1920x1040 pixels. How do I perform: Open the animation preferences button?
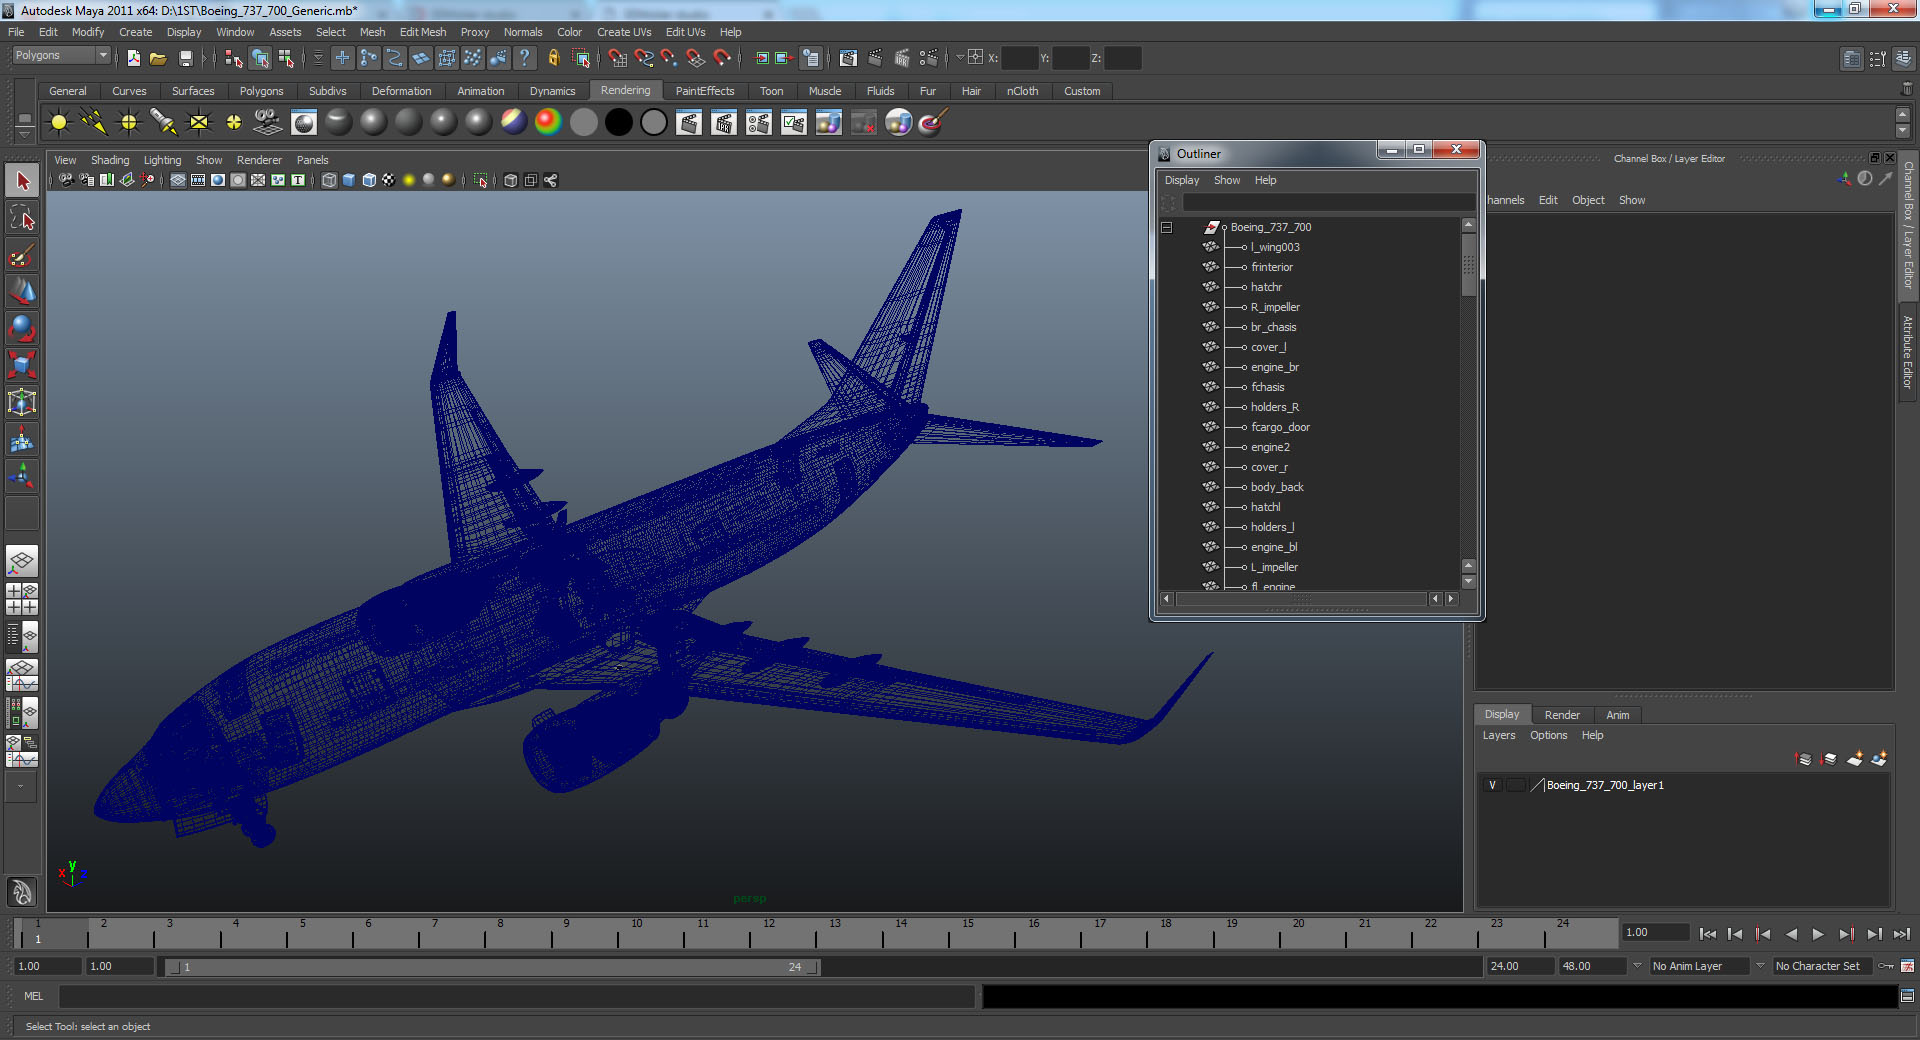[1908, 966]
